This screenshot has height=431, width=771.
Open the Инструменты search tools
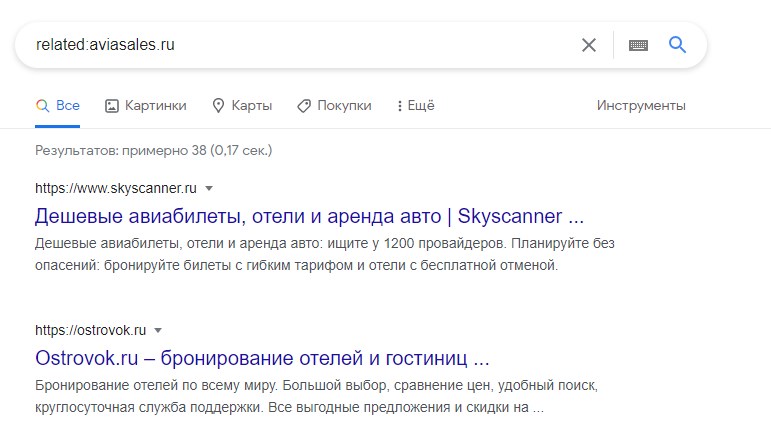coord(641,106)
